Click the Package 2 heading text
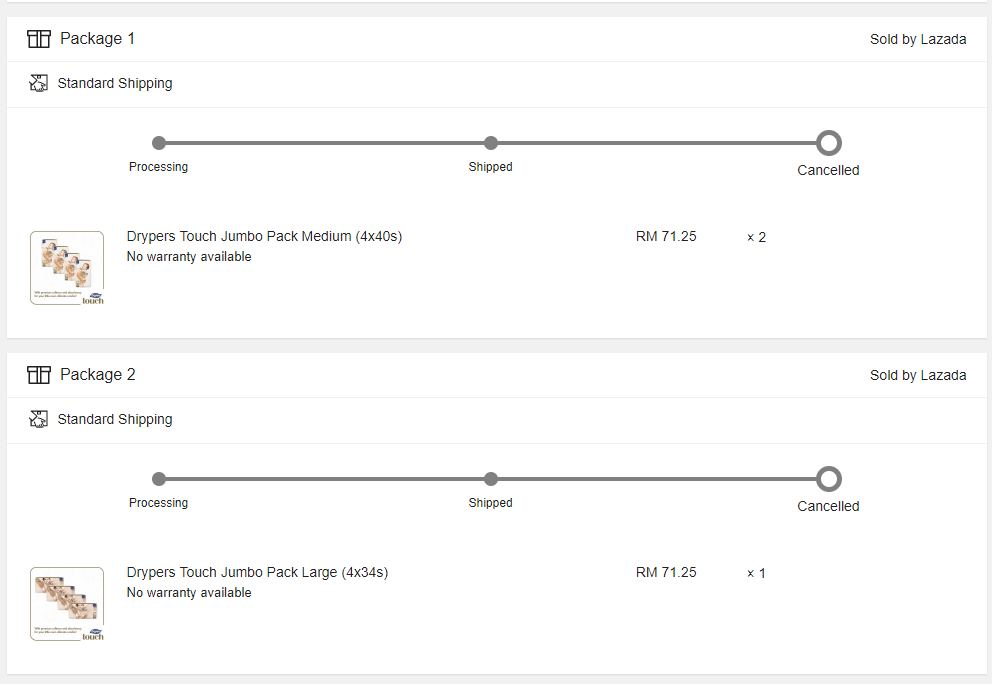The image size is (992, 684). pos(97,375)
